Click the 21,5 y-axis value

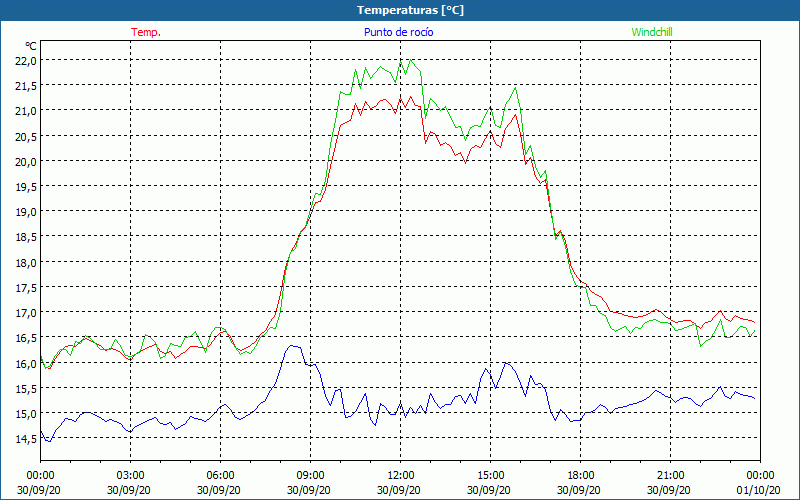pyautogui.click(x=27, y=86)
